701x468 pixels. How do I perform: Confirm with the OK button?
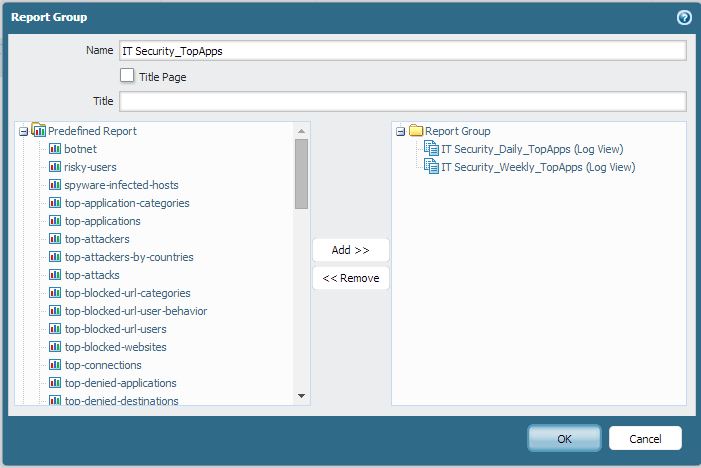click(564, 438)
